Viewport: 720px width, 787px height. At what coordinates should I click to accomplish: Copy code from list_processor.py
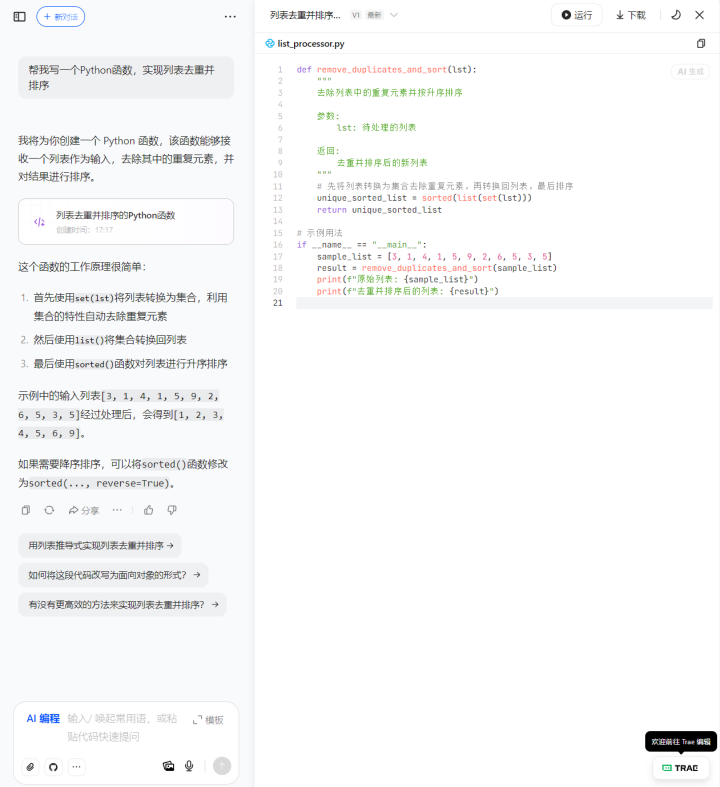coord(700,44)
